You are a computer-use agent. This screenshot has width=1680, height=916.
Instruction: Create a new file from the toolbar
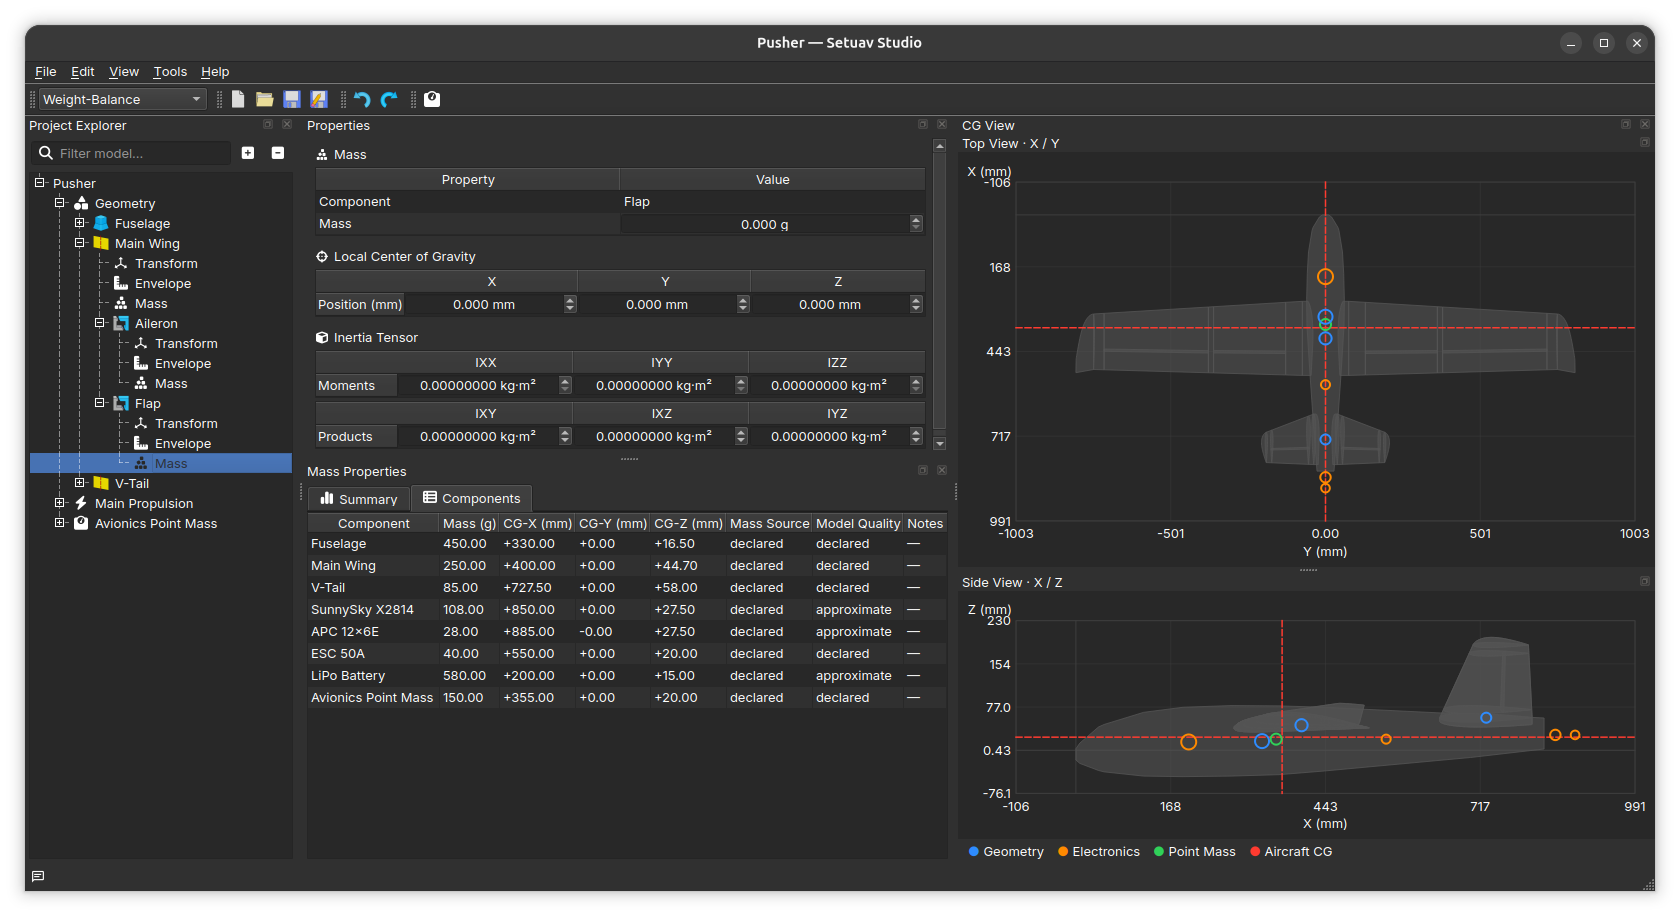238,99
